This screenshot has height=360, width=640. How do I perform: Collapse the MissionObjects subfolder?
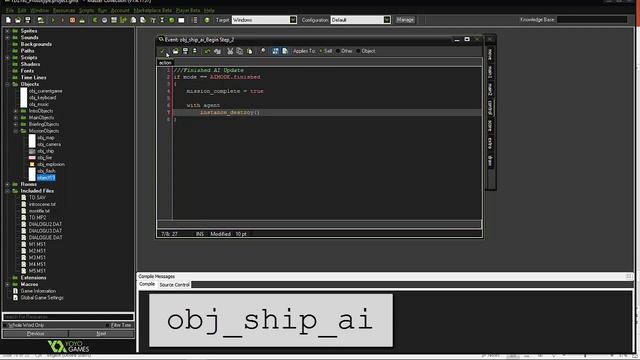pos(16,131)
